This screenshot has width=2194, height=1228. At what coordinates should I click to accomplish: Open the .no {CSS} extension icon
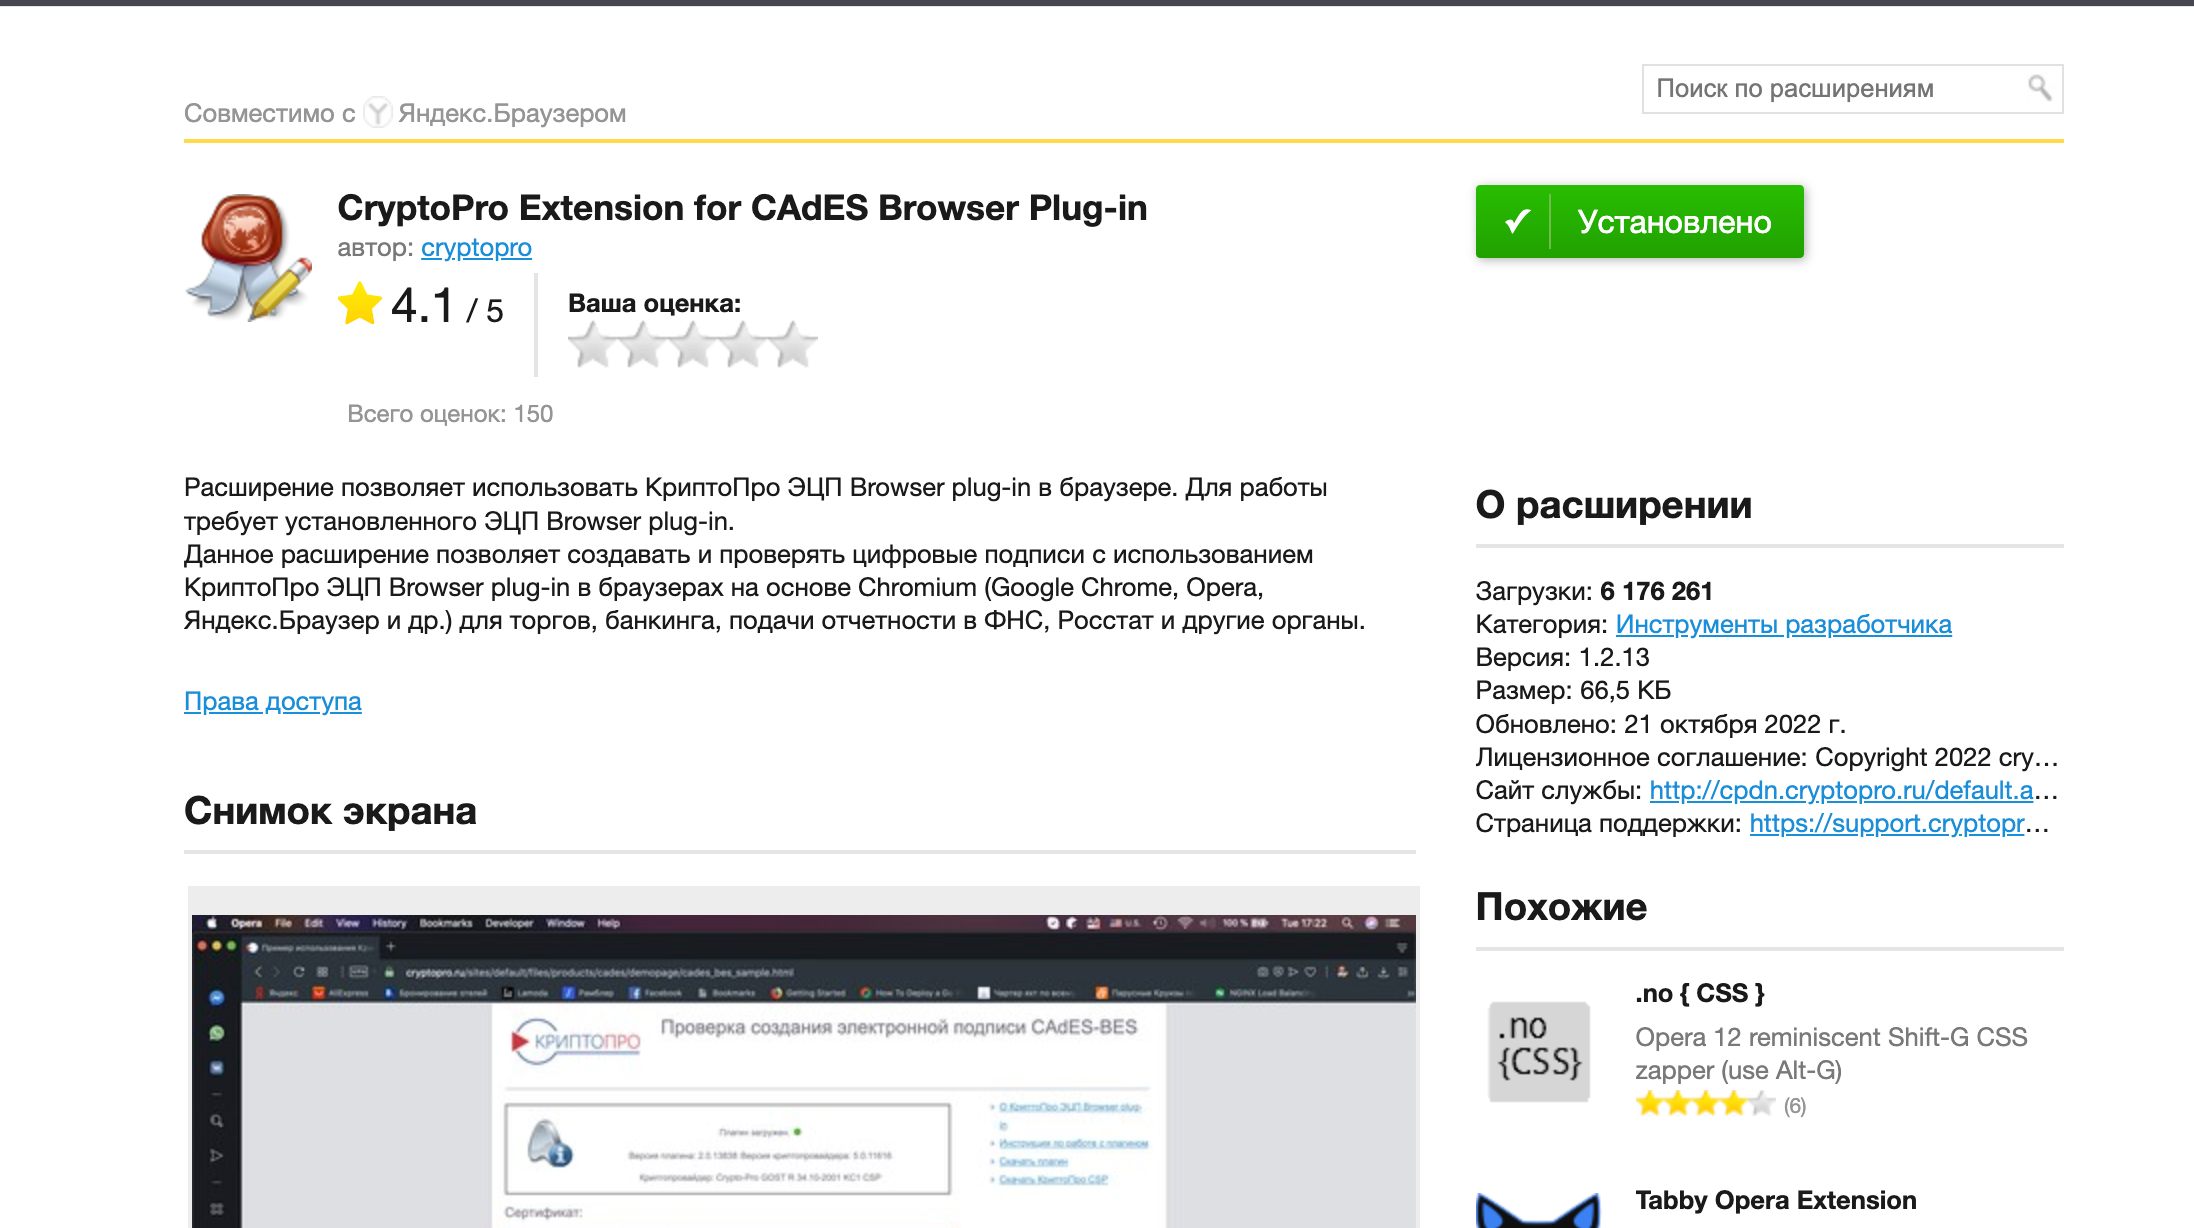click(1539, 1052)
